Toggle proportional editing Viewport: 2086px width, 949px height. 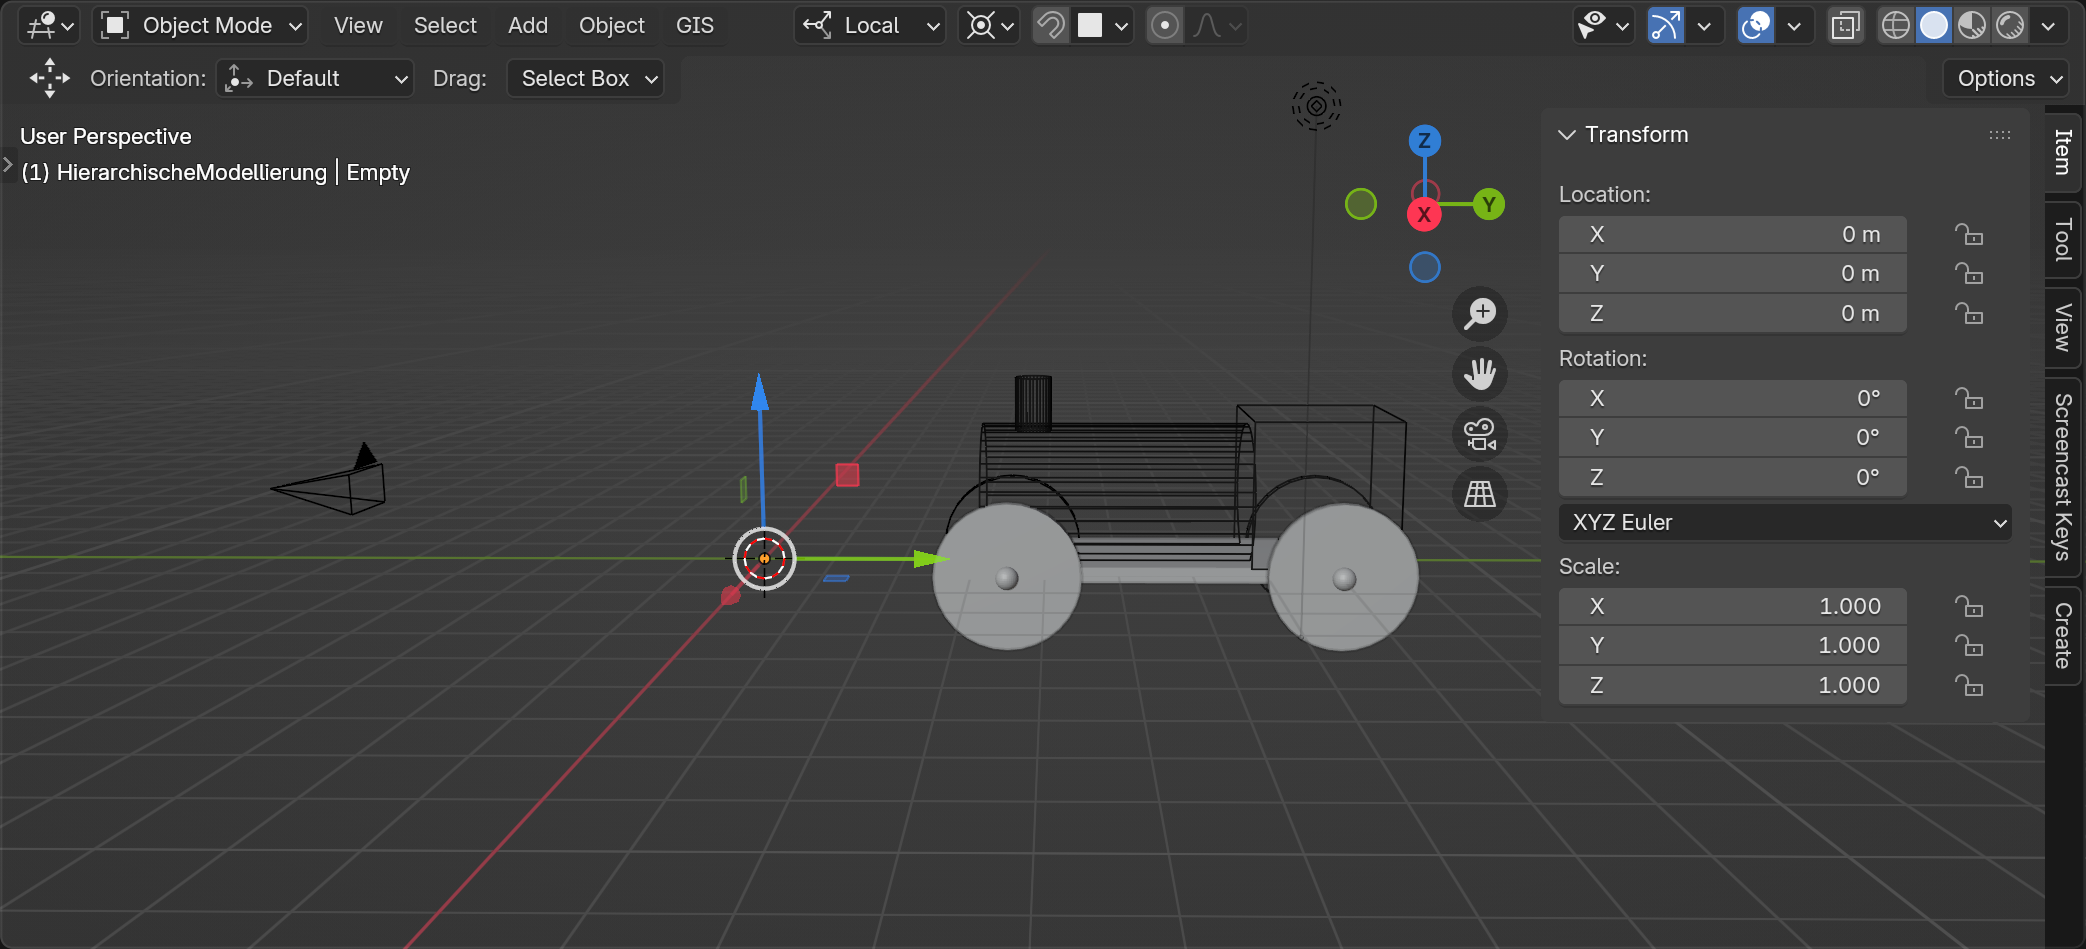(1165, 25)
